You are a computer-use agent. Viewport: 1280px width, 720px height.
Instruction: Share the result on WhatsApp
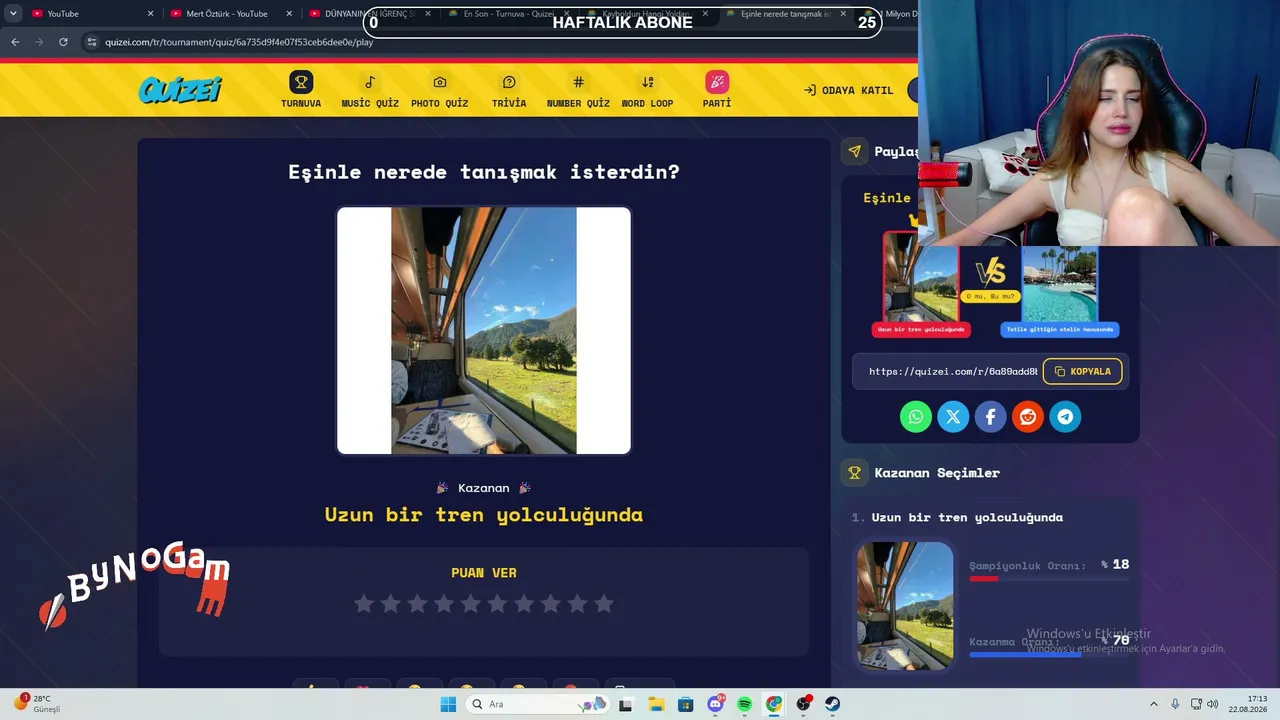coord(915,416)
